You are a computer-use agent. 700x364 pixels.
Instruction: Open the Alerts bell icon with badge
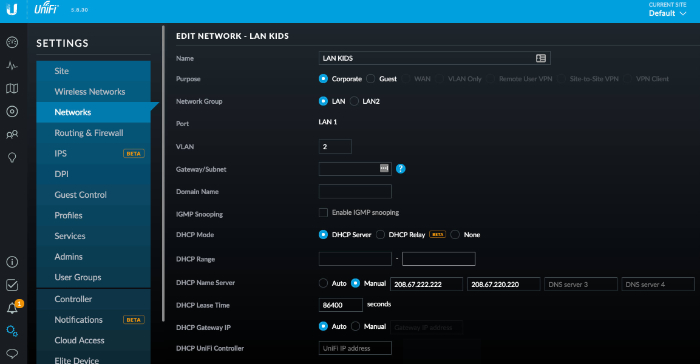13,307
